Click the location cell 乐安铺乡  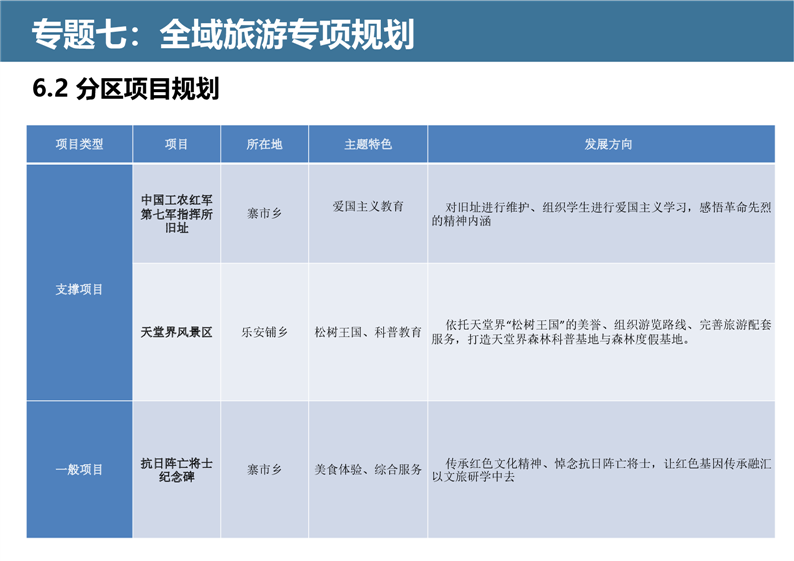coord(264,332)
